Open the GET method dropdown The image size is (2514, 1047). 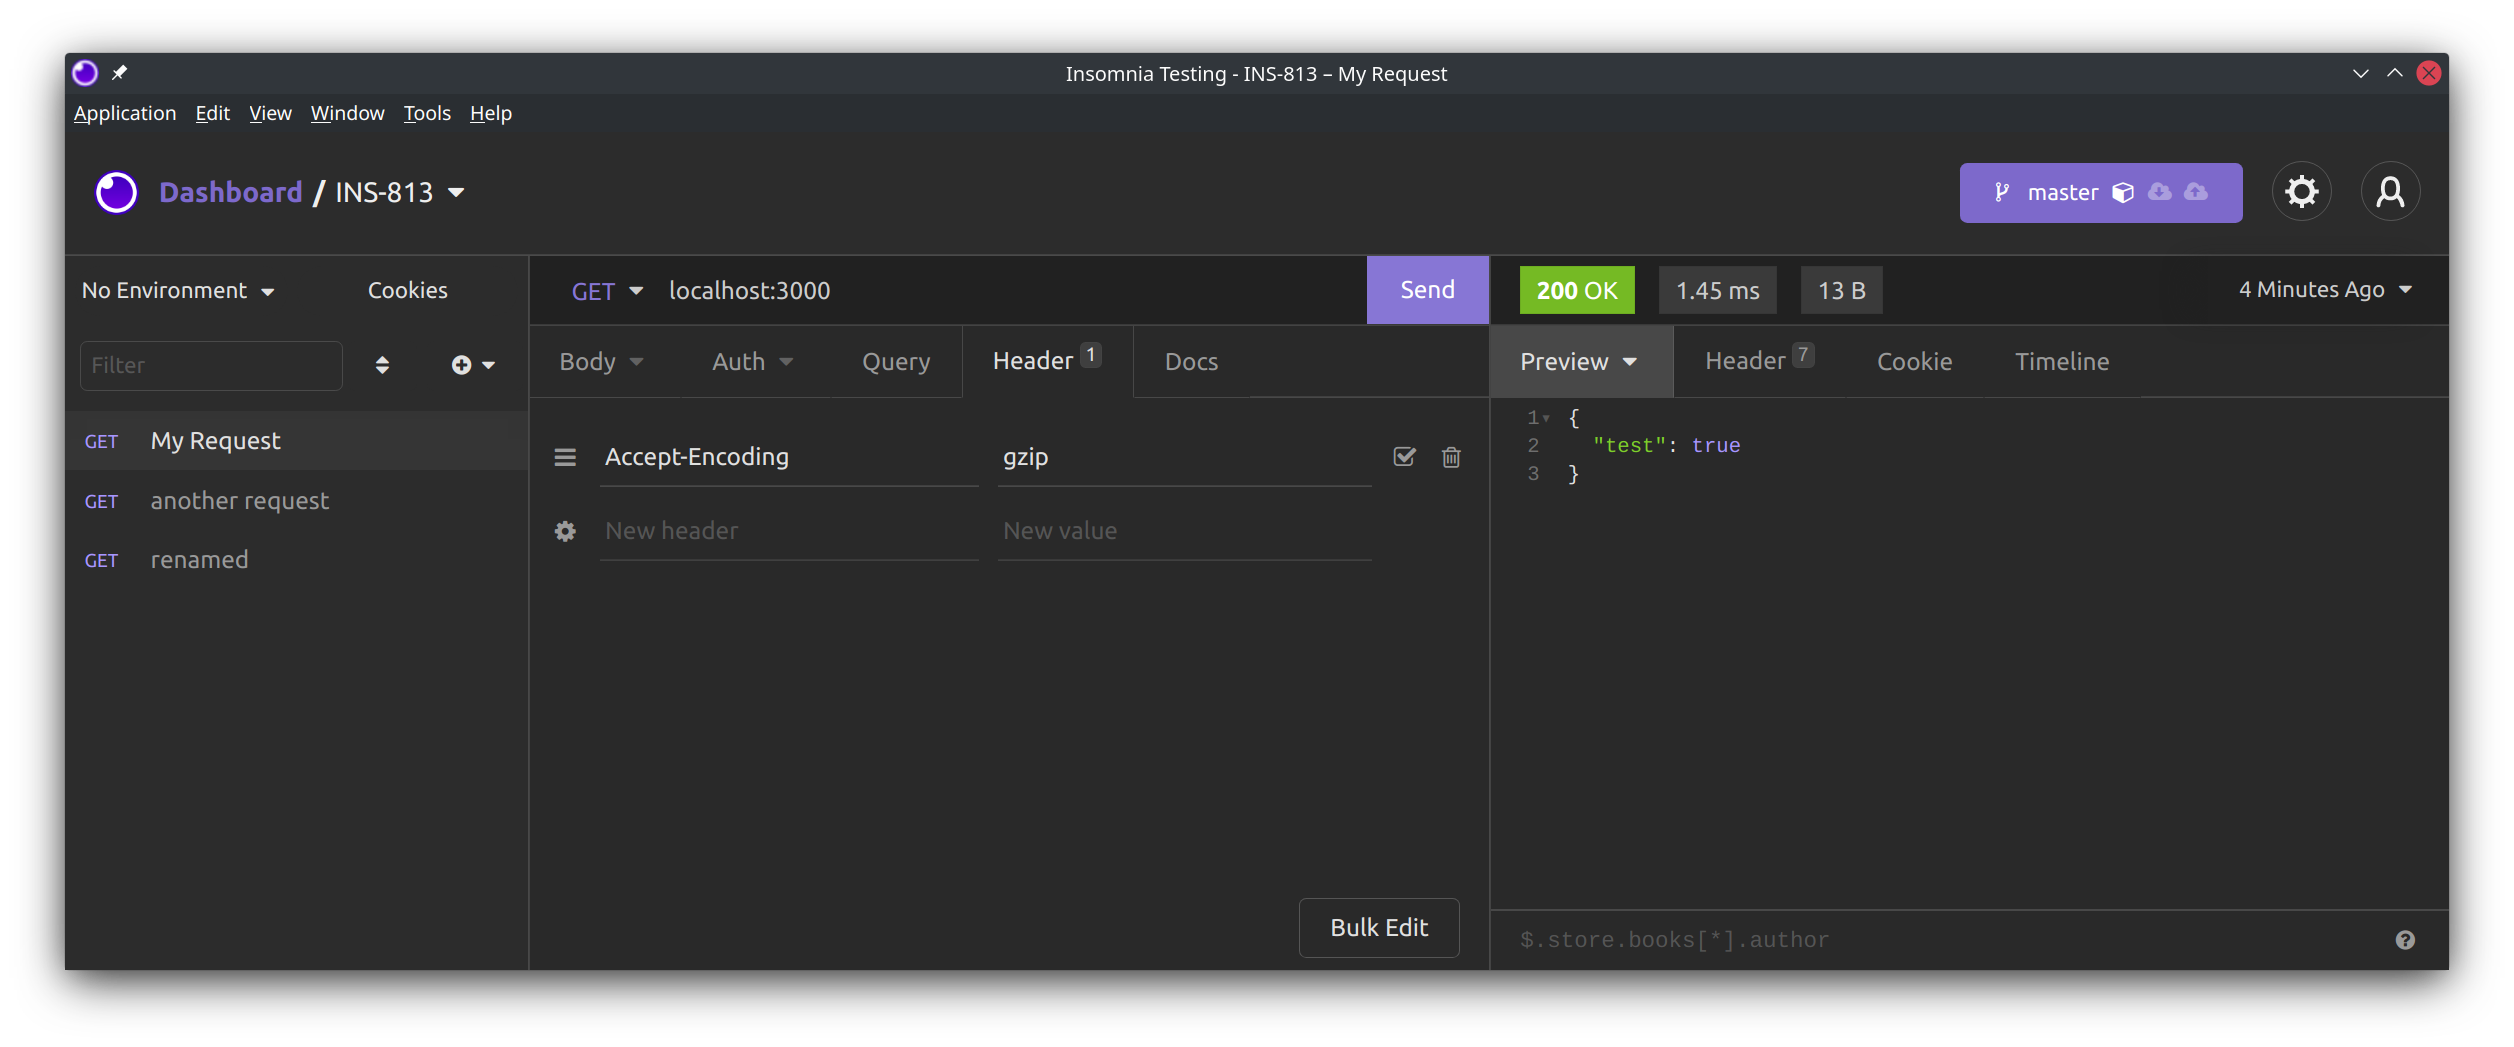[607, 291]
